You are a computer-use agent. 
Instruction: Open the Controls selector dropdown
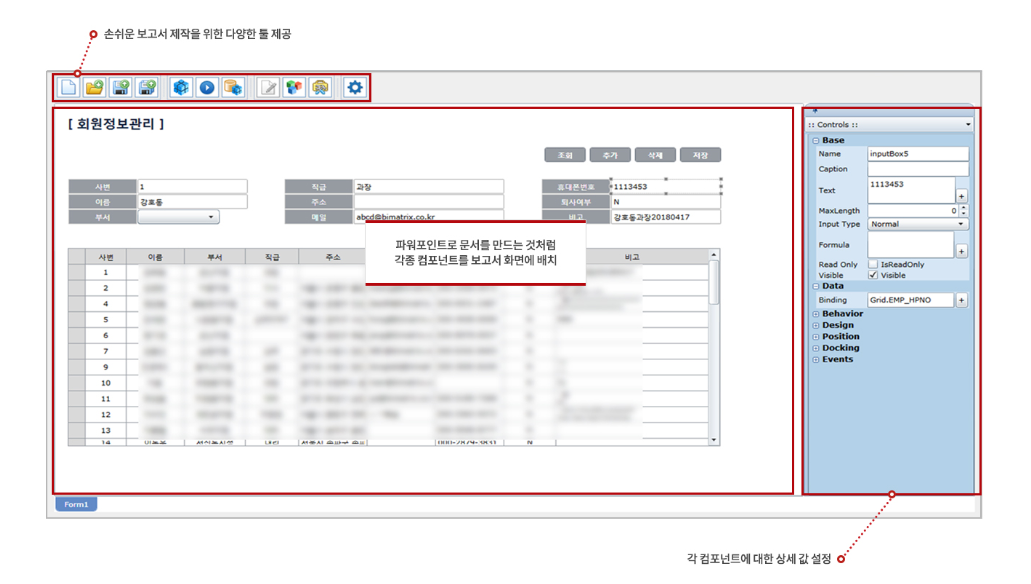[x=968, y=125]
